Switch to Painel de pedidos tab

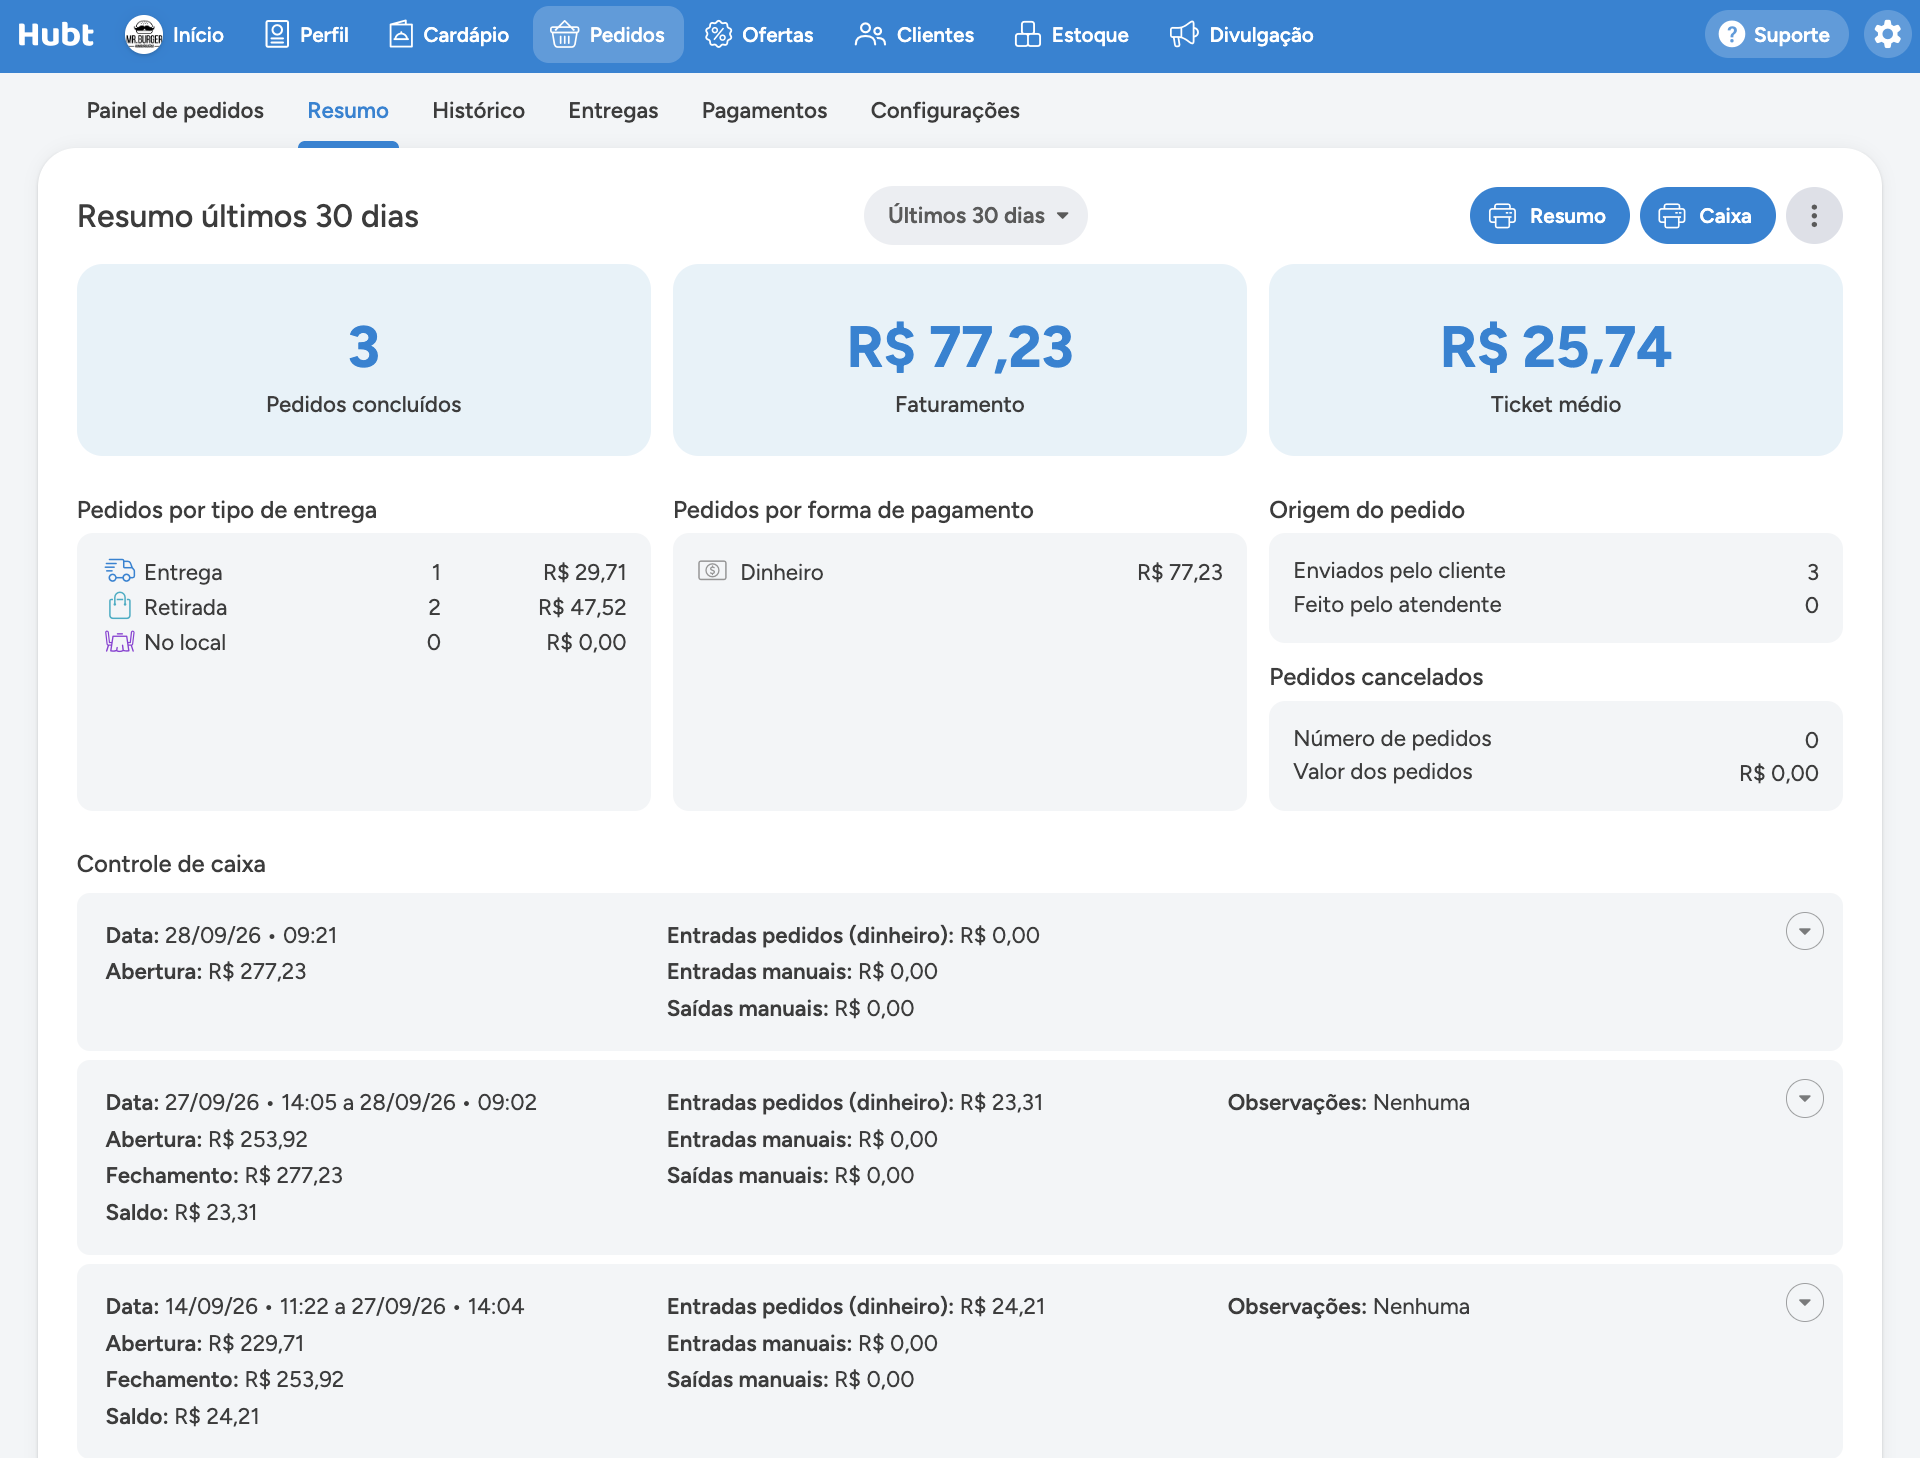point(175,110)
